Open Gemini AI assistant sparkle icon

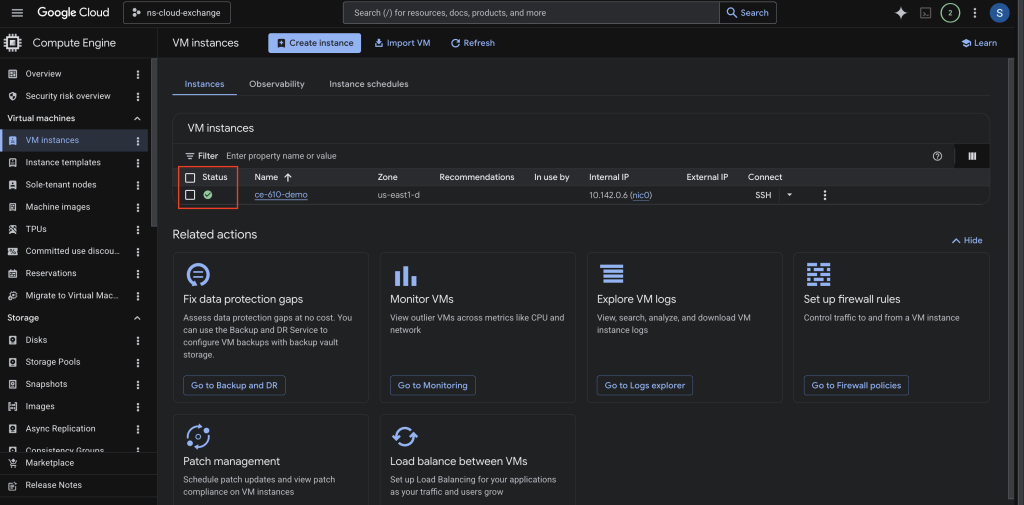tap(901, 13)
